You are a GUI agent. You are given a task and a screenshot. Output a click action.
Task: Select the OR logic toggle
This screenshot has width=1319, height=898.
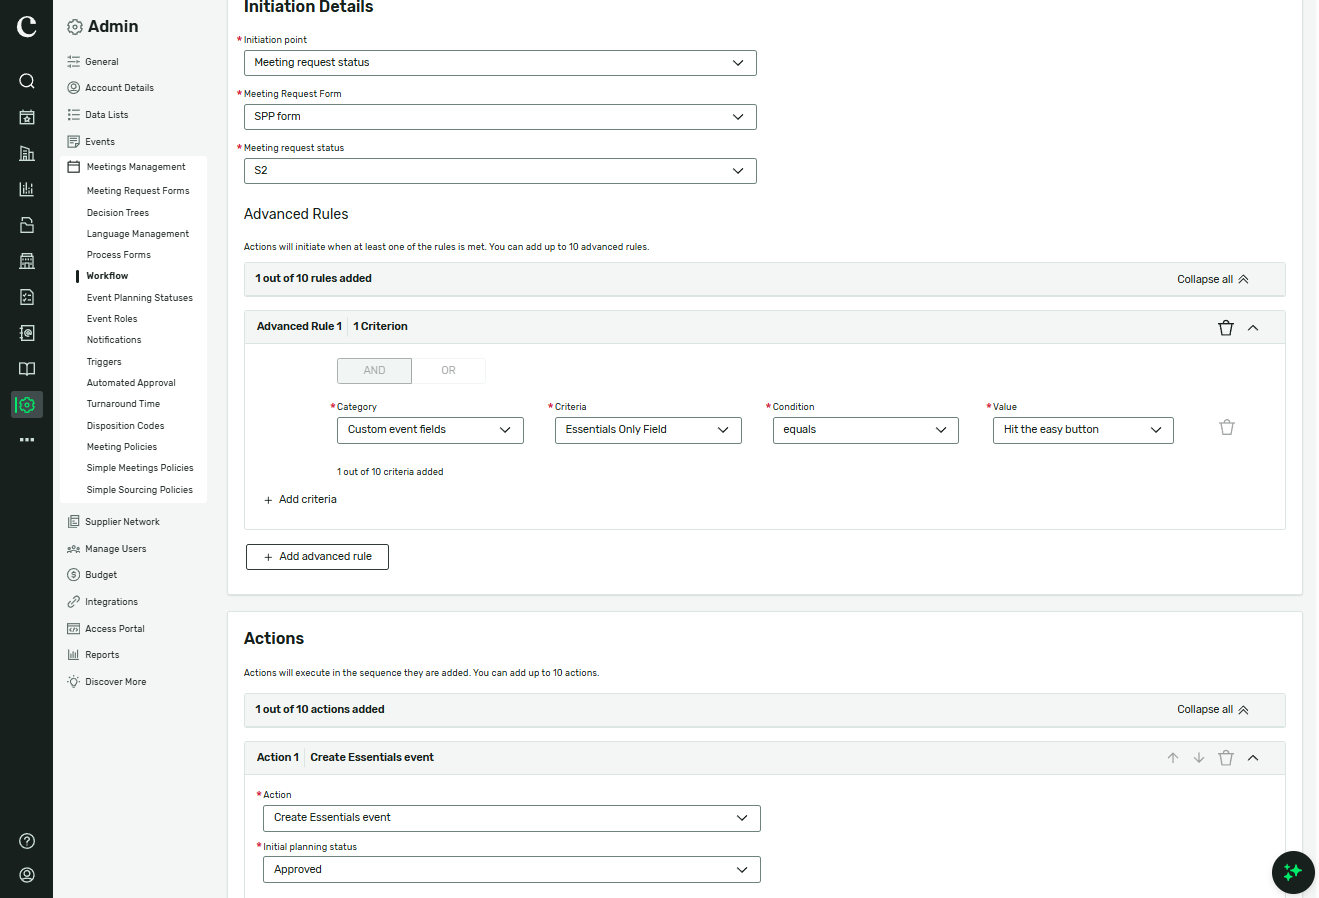(x=448, y=370)
